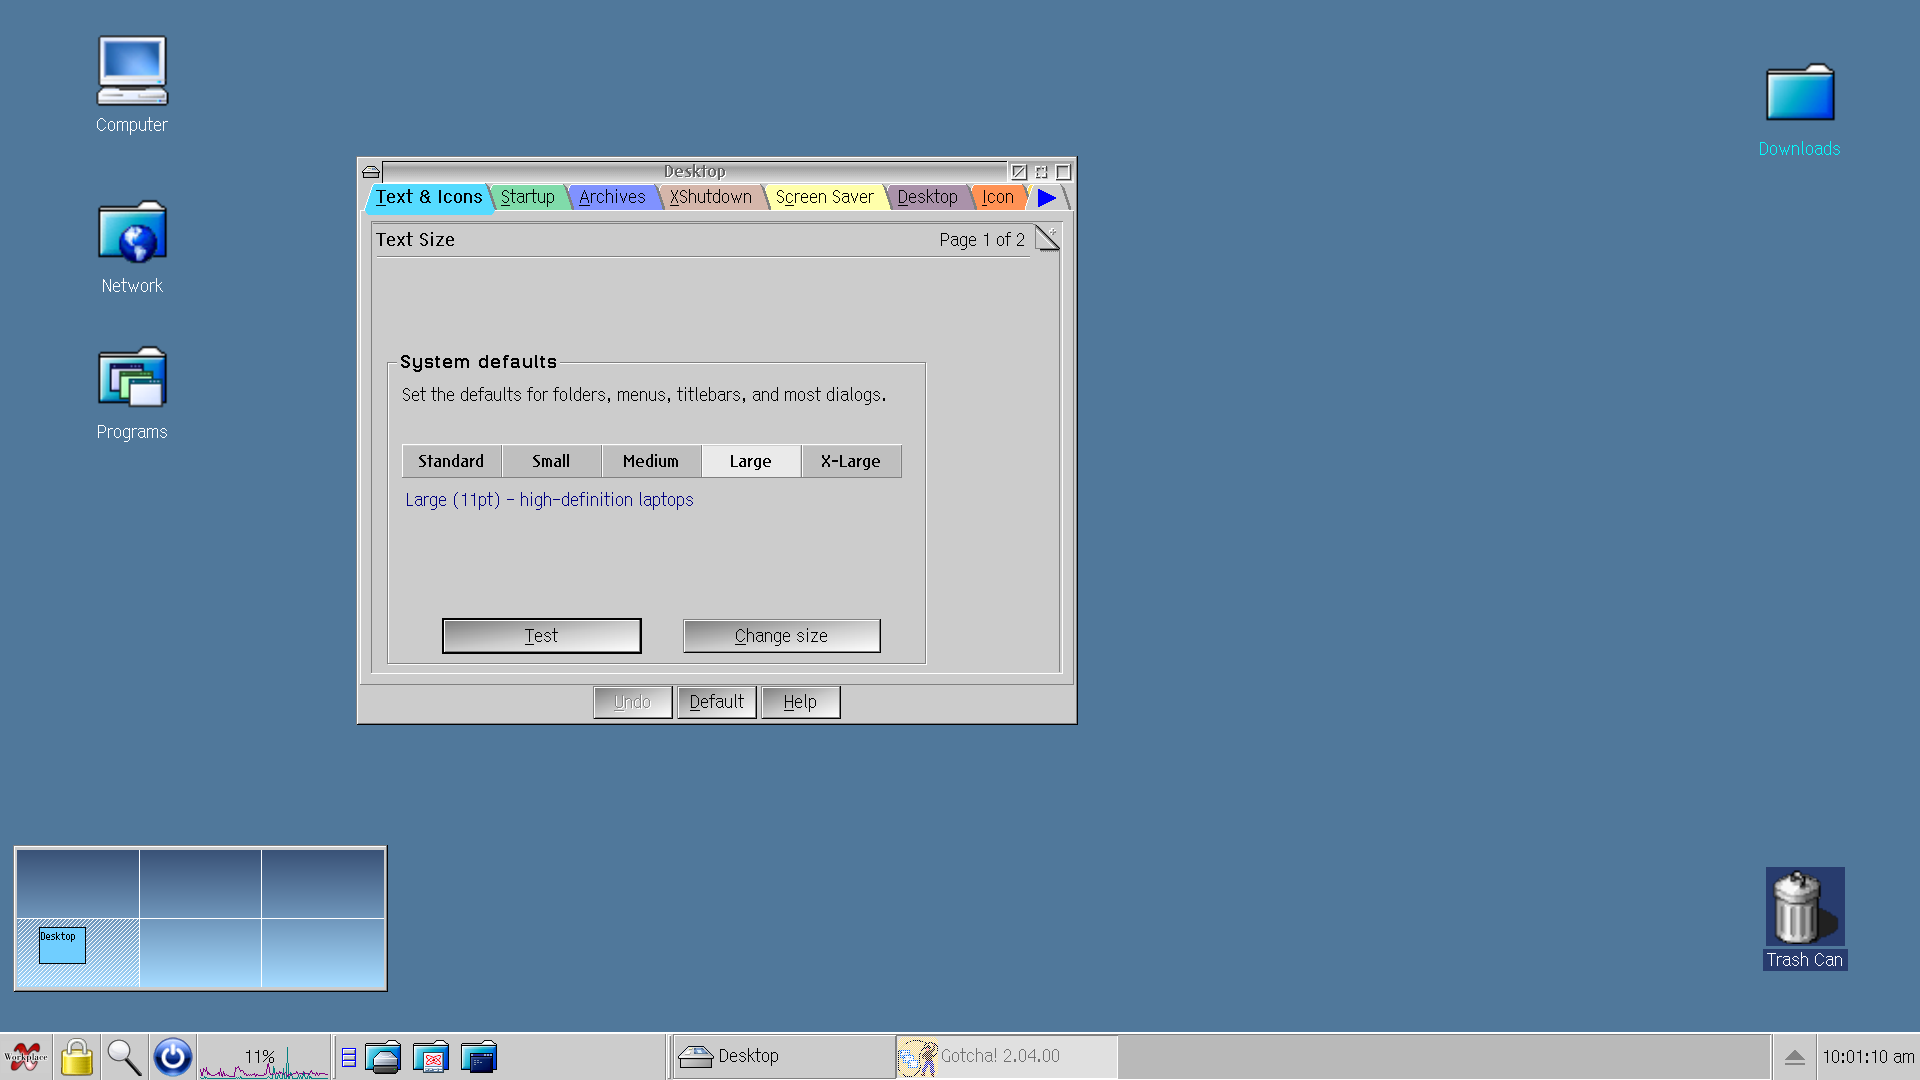Select Standard text size
The height and width of the screenshot is (1080, 1920).
451,461
